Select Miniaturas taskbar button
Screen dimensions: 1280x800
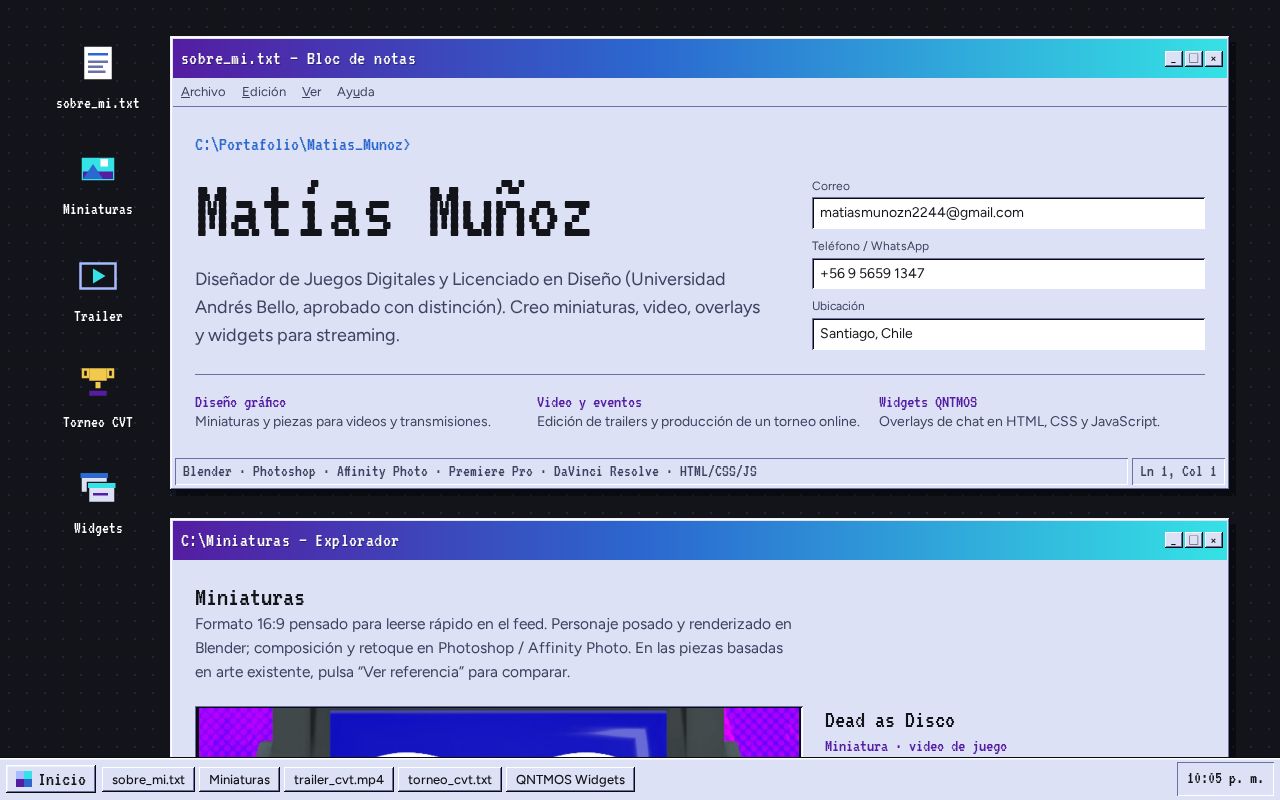point(240,779)
